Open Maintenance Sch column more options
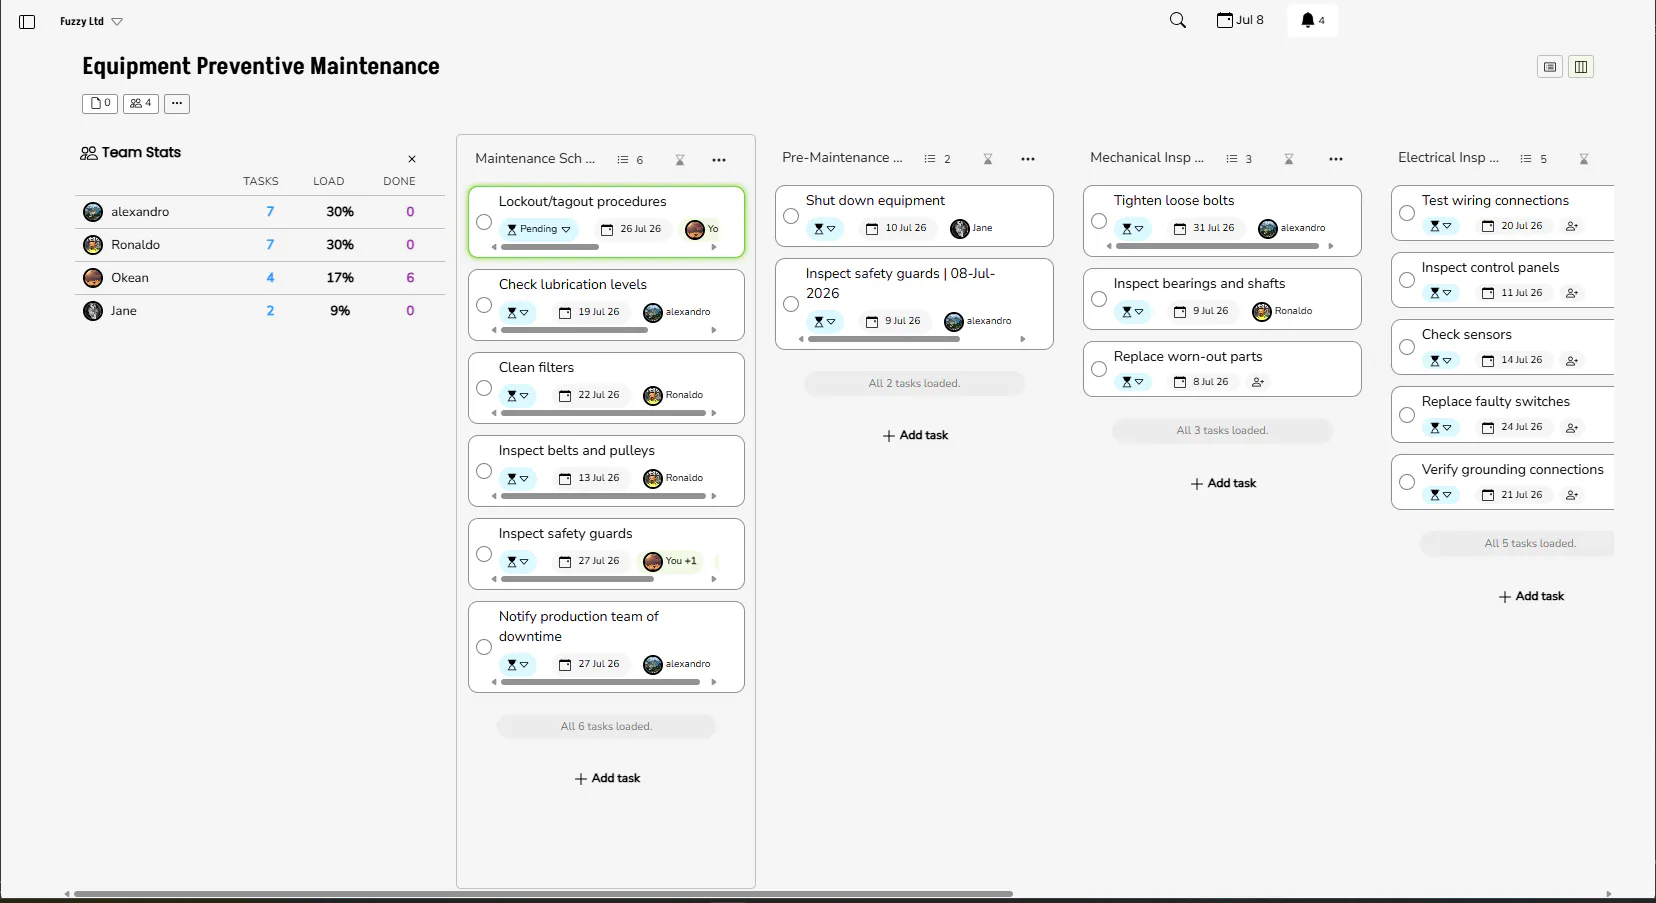 (x=719, y=160)
